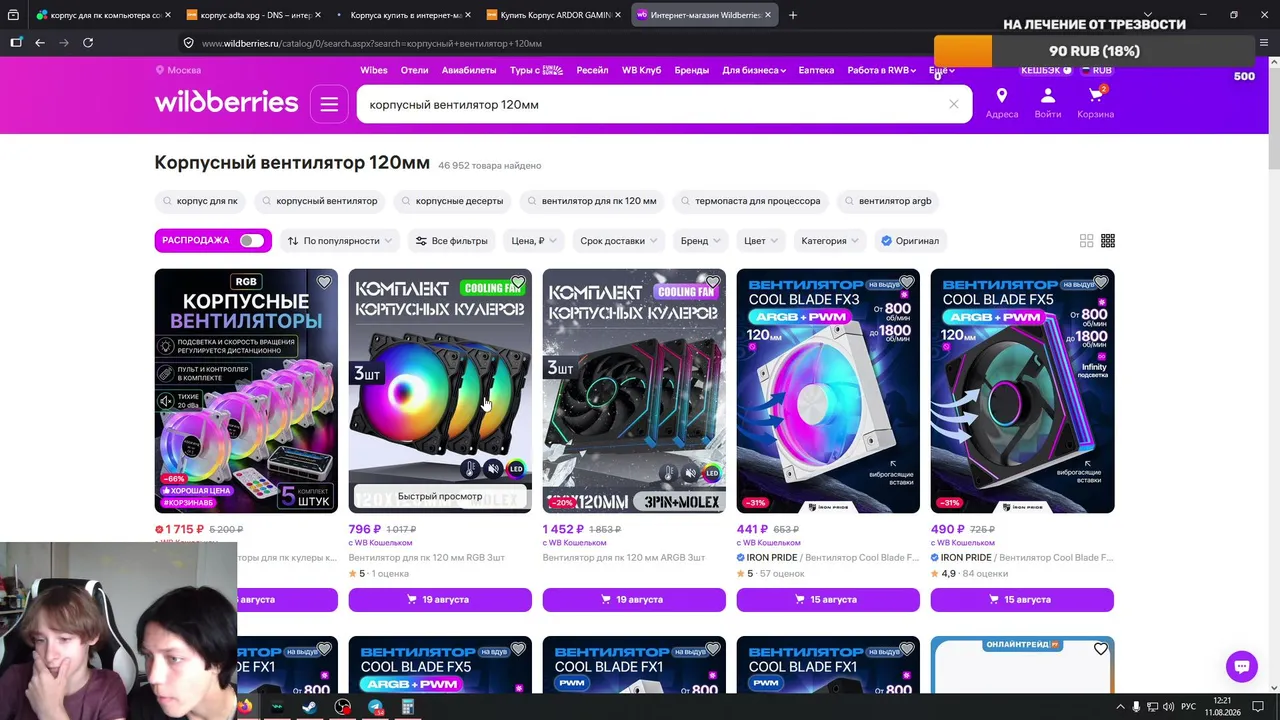This screenshot has width=1280, height=720.
Task: Expand the Категория filter dropdown
Action: [x=830, y=241]
